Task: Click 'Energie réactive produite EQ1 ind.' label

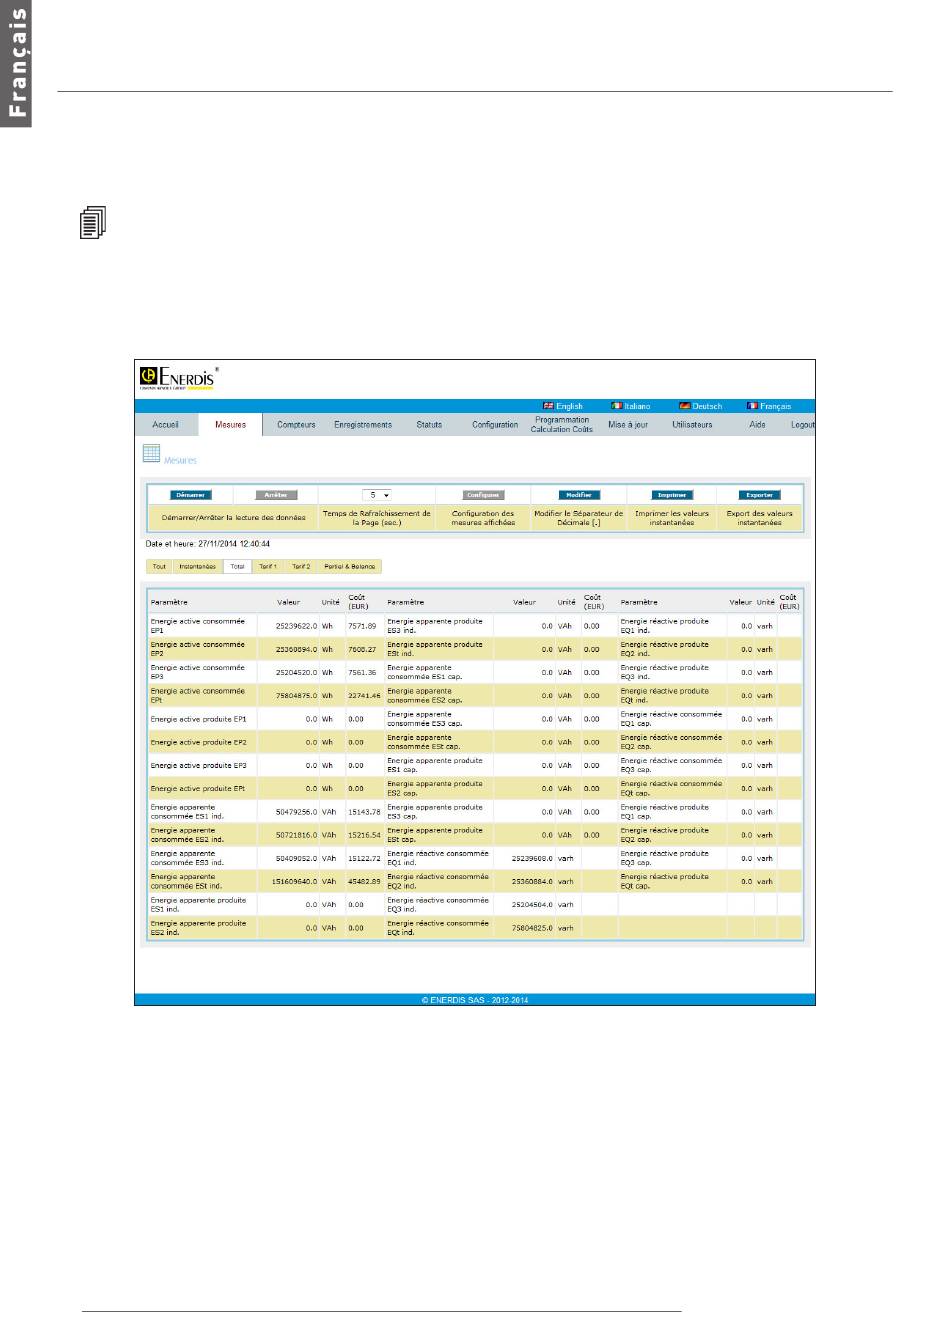Action: tap(664, 626)
